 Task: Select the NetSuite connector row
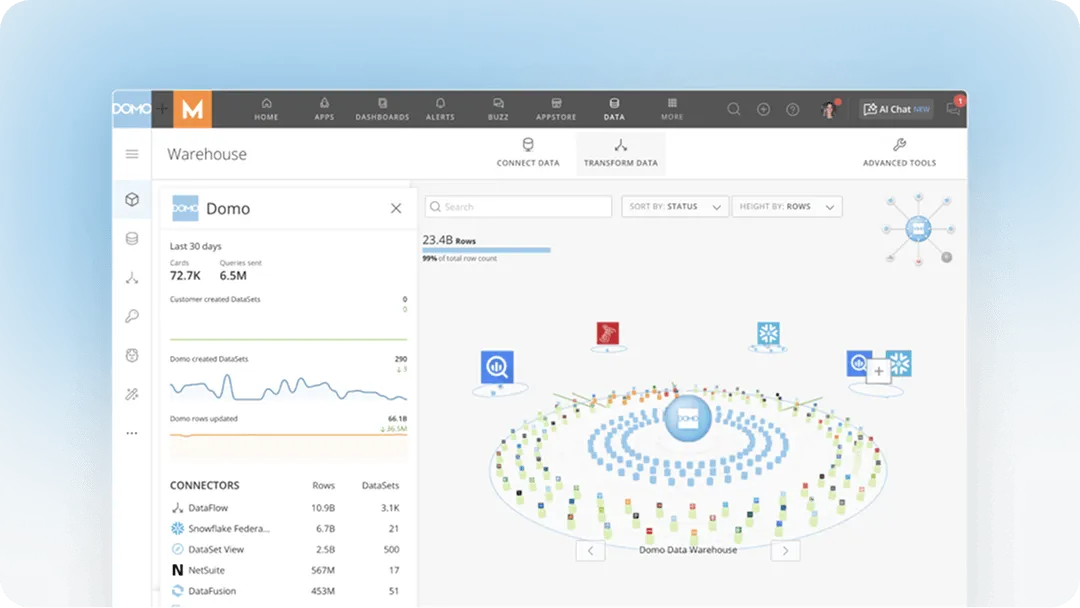[x=285, y=569]
